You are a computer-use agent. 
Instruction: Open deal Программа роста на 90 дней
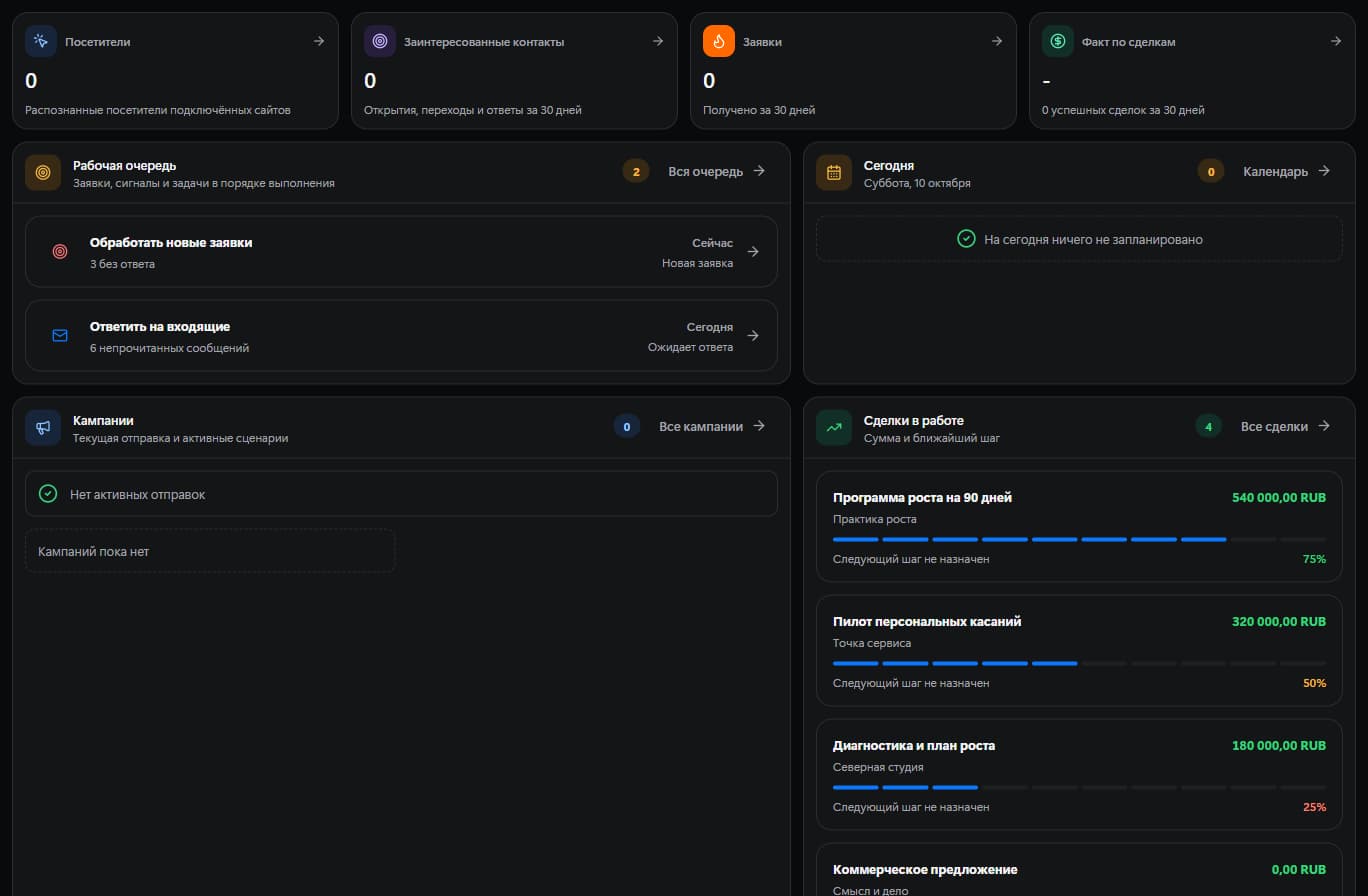point(1079,526)
